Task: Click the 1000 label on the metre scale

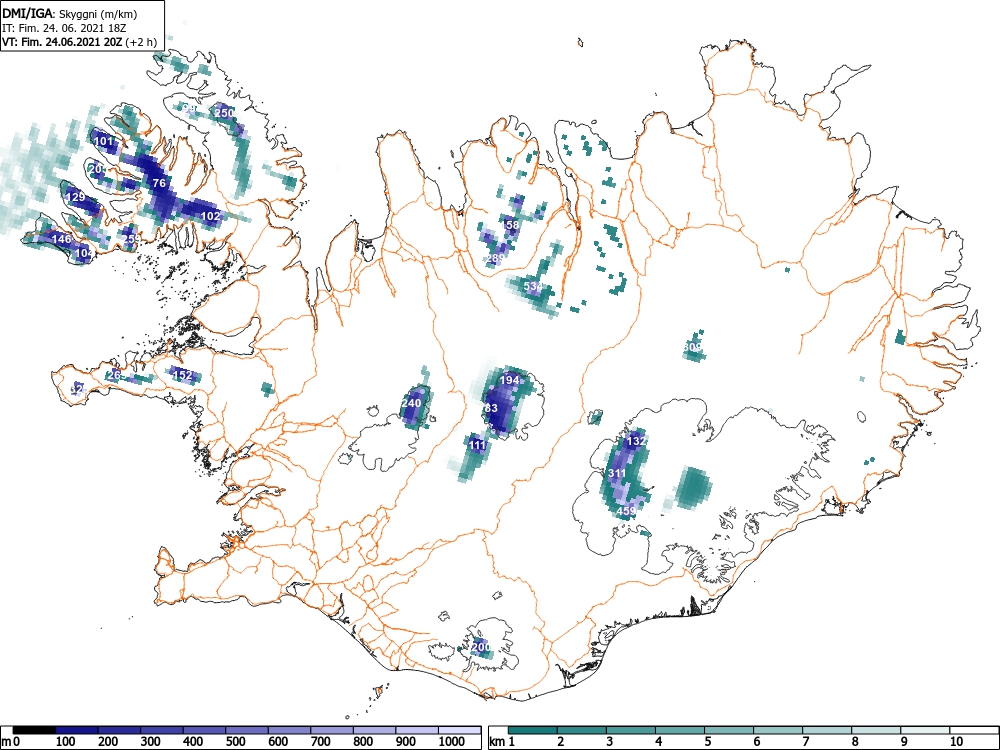Action: (452, 741)
